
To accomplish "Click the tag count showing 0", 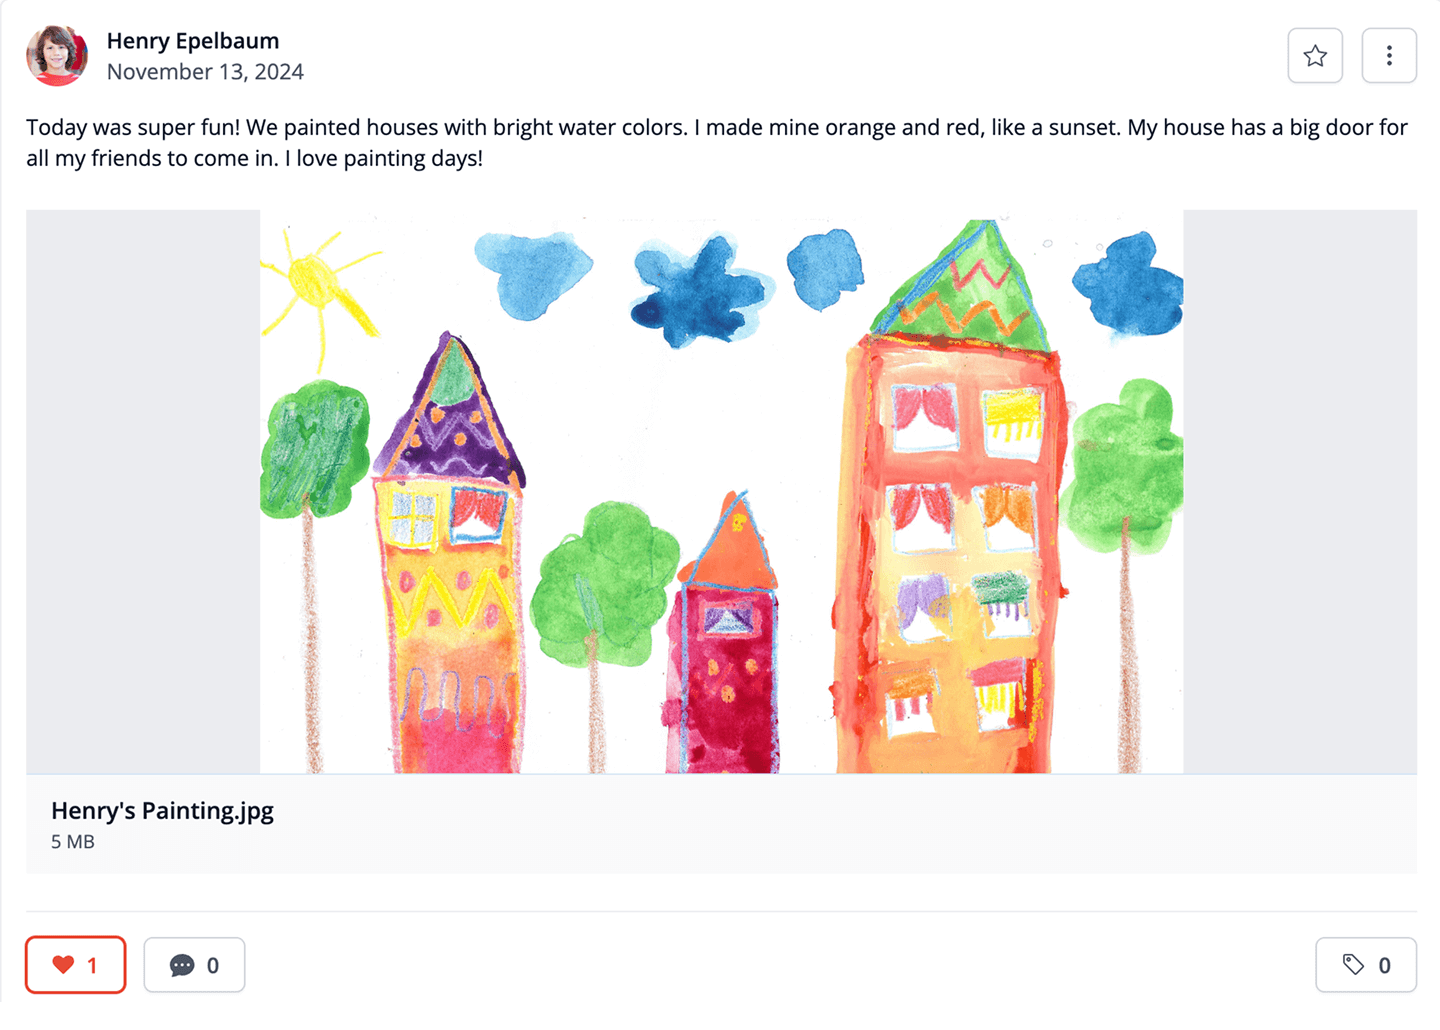I will click(1385, 965).
